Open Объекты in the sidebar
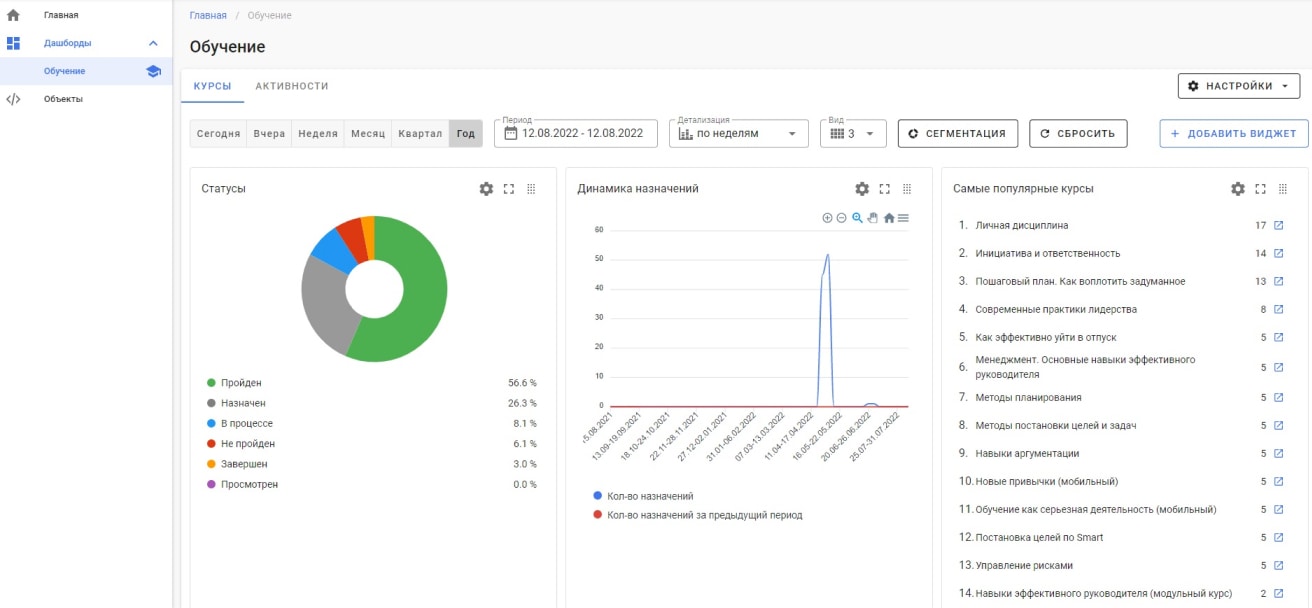The height and width of the screenshot is (608, 1312). coord(63,99)
